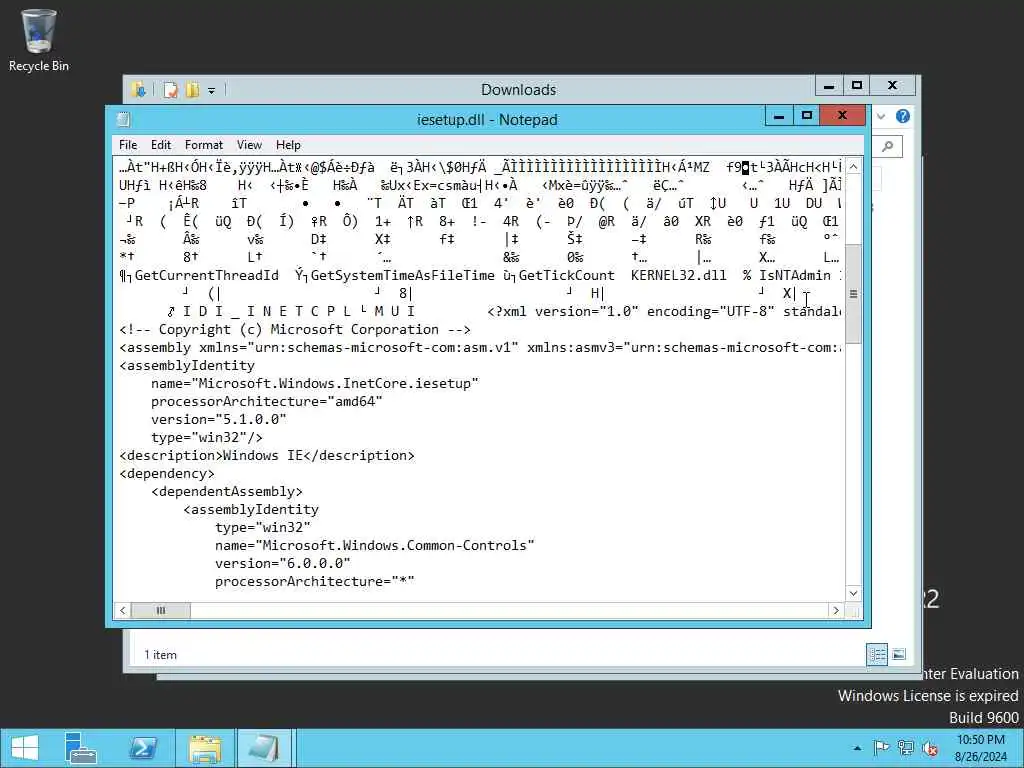Screen dimensions: 1024x768
Task: Expand the Downloads quick access toolbar dropdown
Action: pos(212,91)
